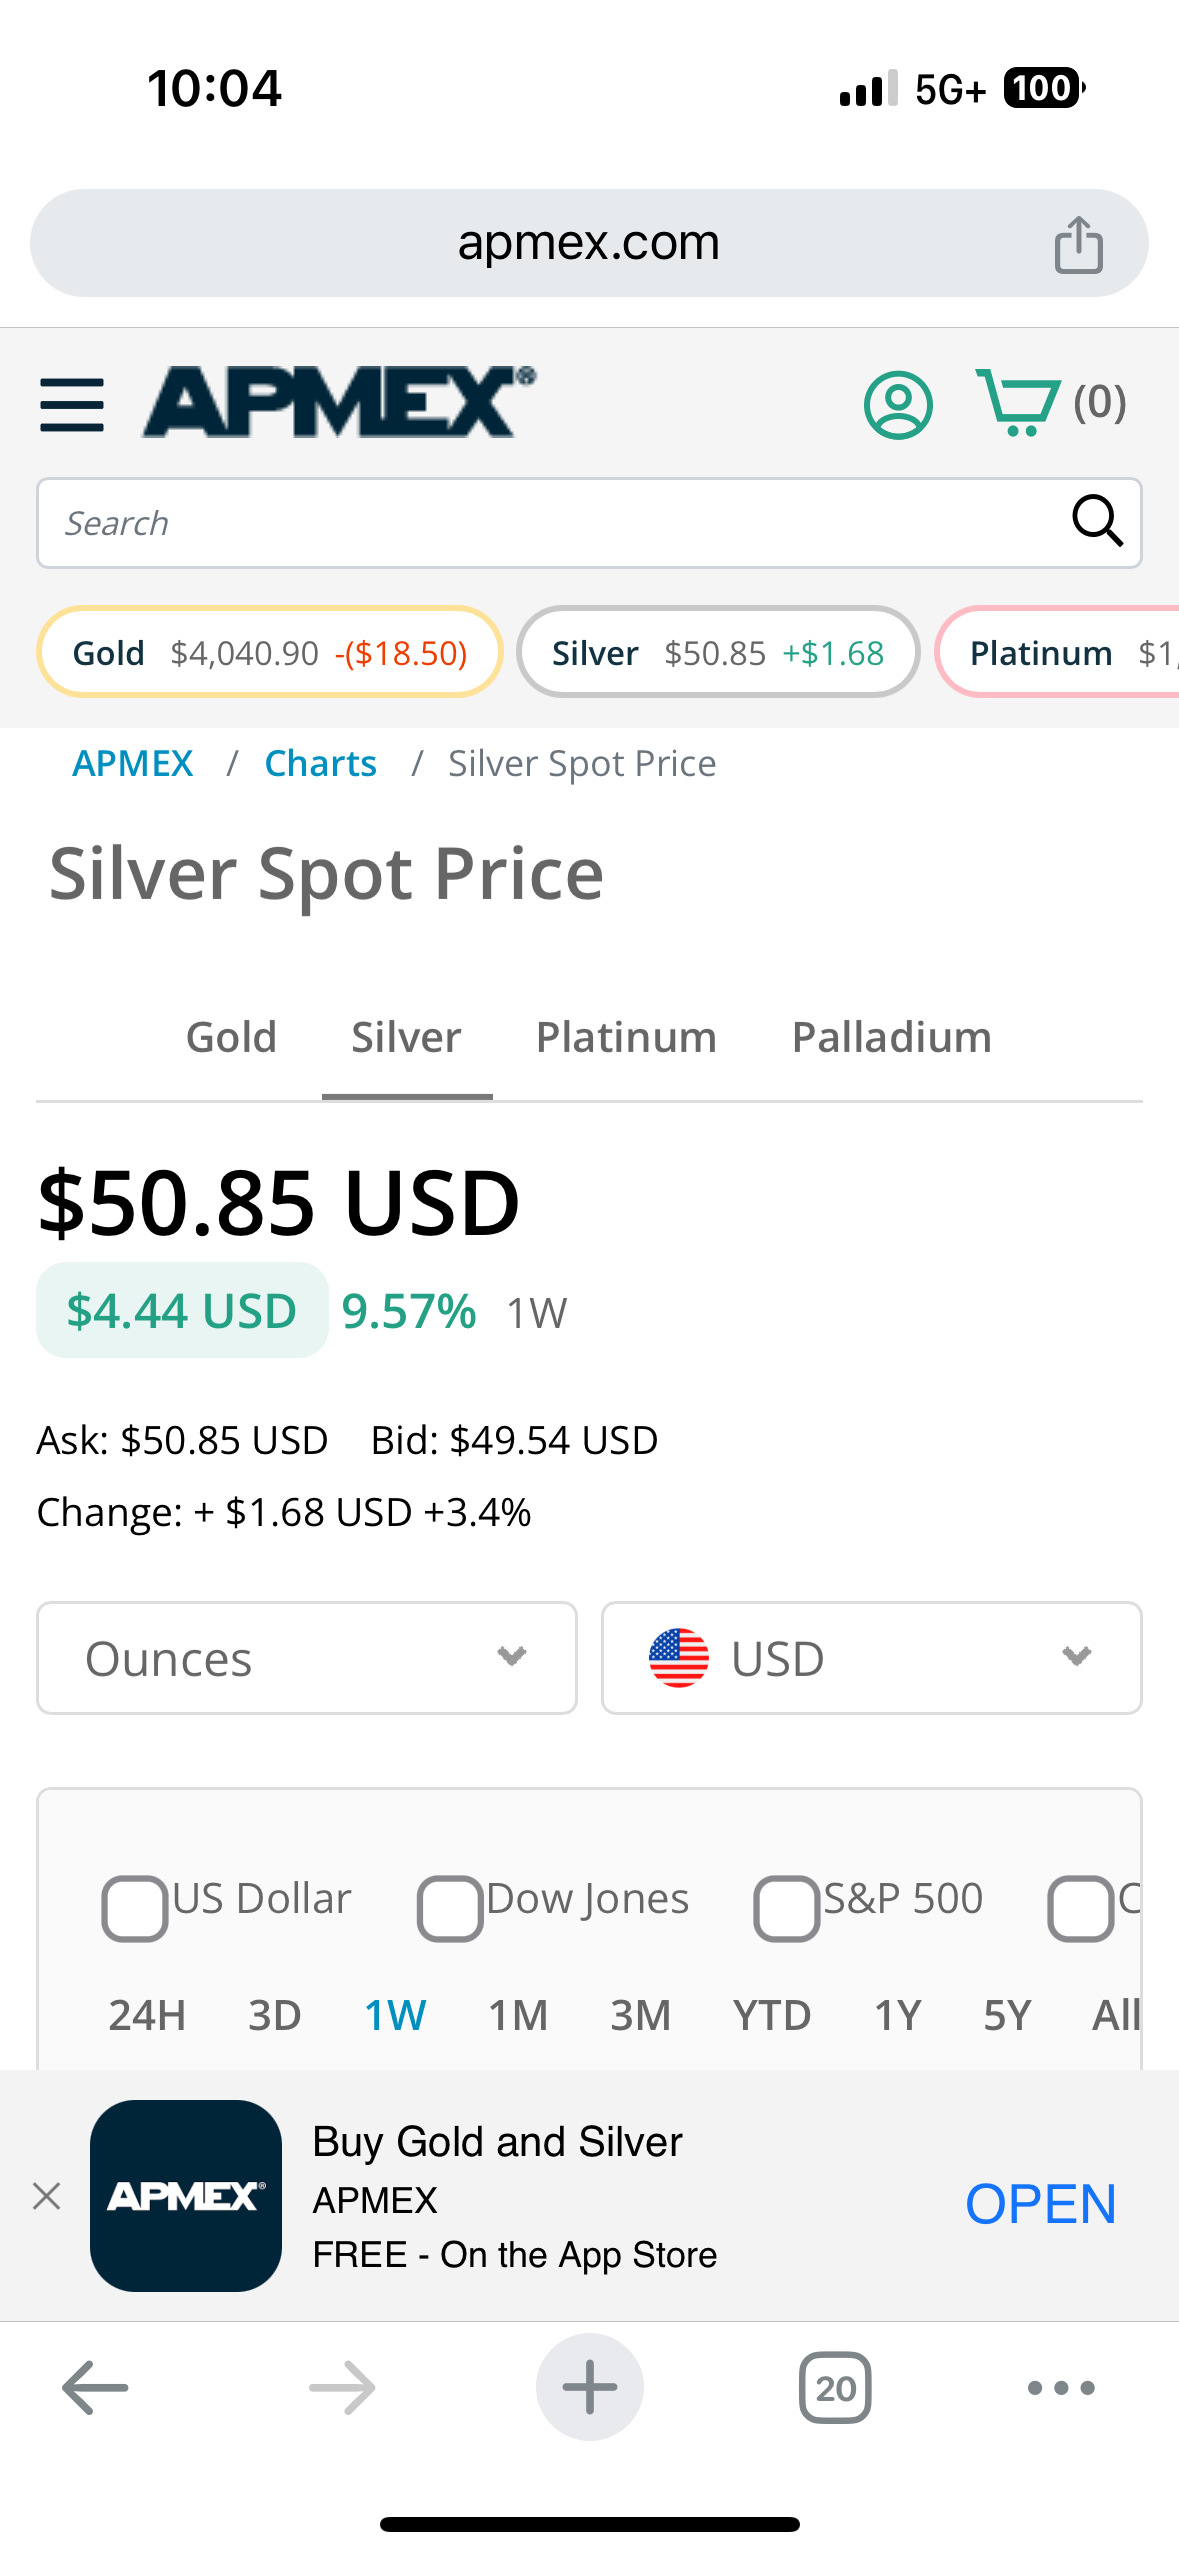The width and height of the screenshot is (1179, 2556).
Task: Open the shopping cart
Action: point(1019,402)
